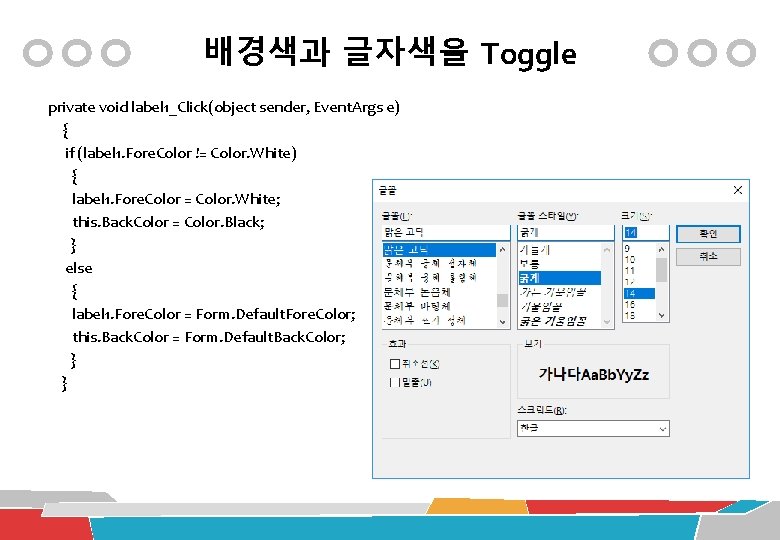Click font list scroll down arrow
The height and width of the screenshot is (540, 780).
pos(502,322)
